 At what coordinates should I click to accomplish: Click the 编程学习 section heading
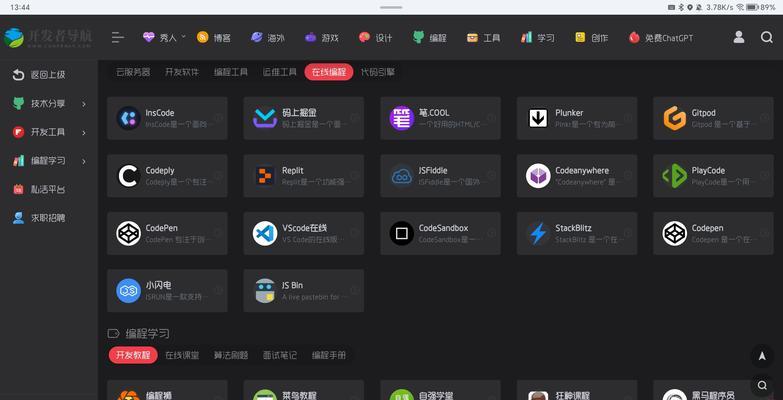147,334
